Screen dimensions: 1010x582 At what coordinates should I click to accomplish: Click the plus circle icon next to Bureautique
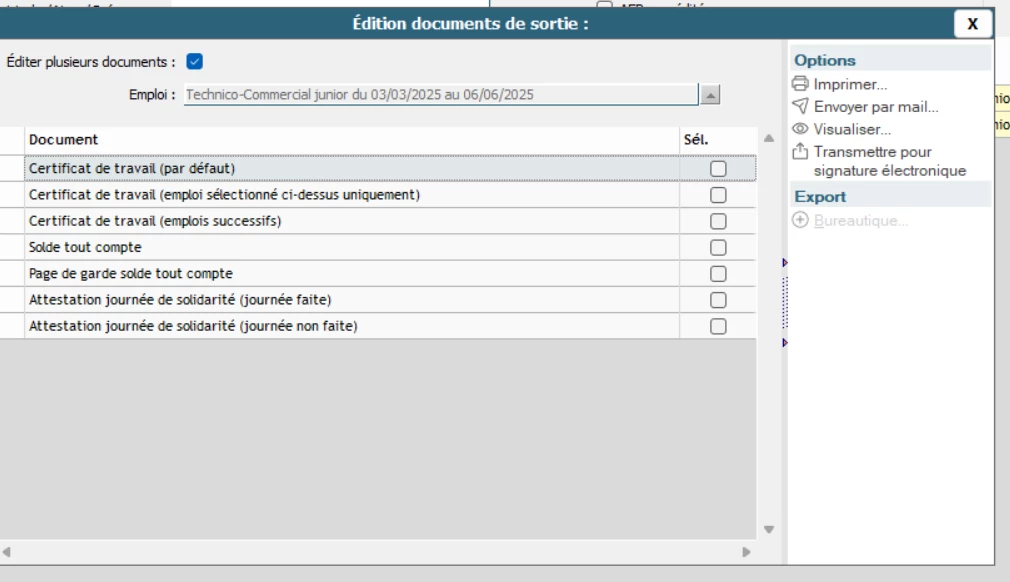click(x=800, y=220)
